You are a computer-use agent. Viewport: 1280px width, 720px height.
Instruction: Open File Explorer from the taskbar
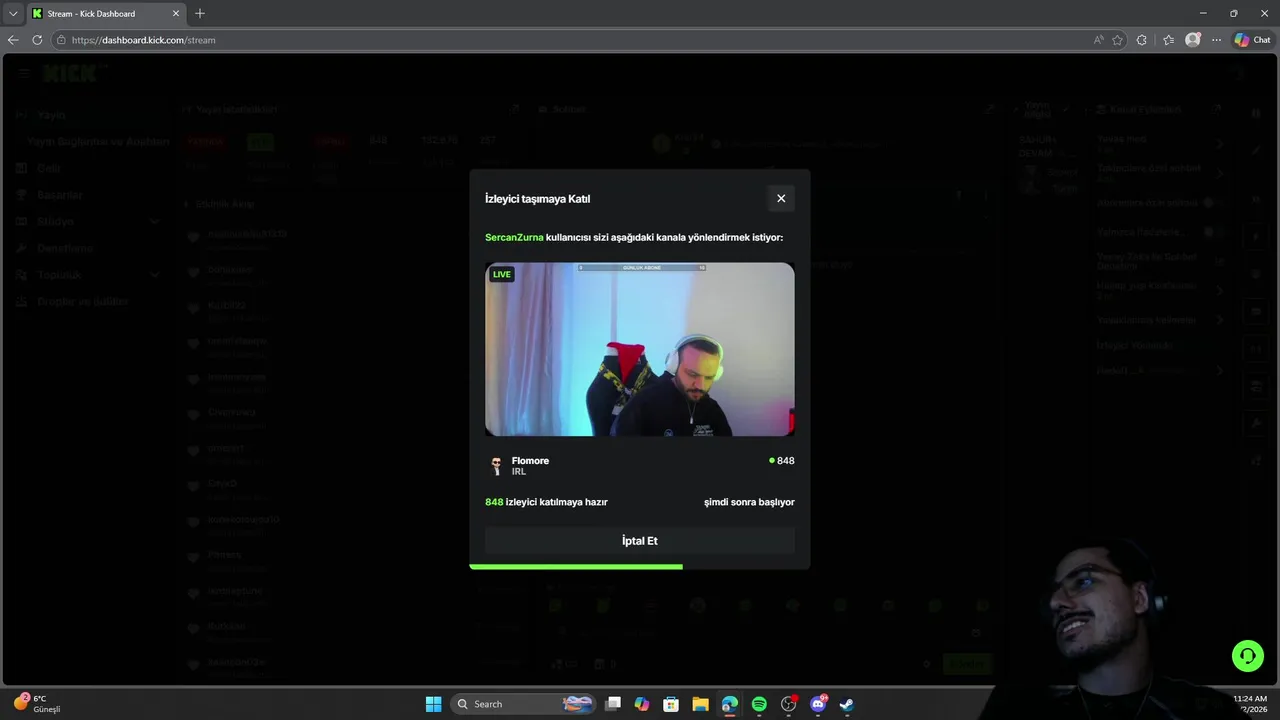700,704
